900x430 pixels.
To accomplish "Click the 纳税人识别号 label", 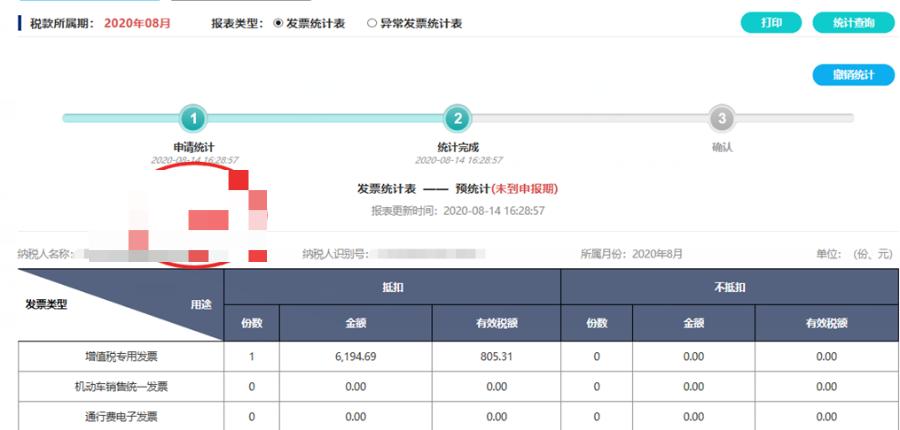I will pyautogui.click(x=335, y=254).
